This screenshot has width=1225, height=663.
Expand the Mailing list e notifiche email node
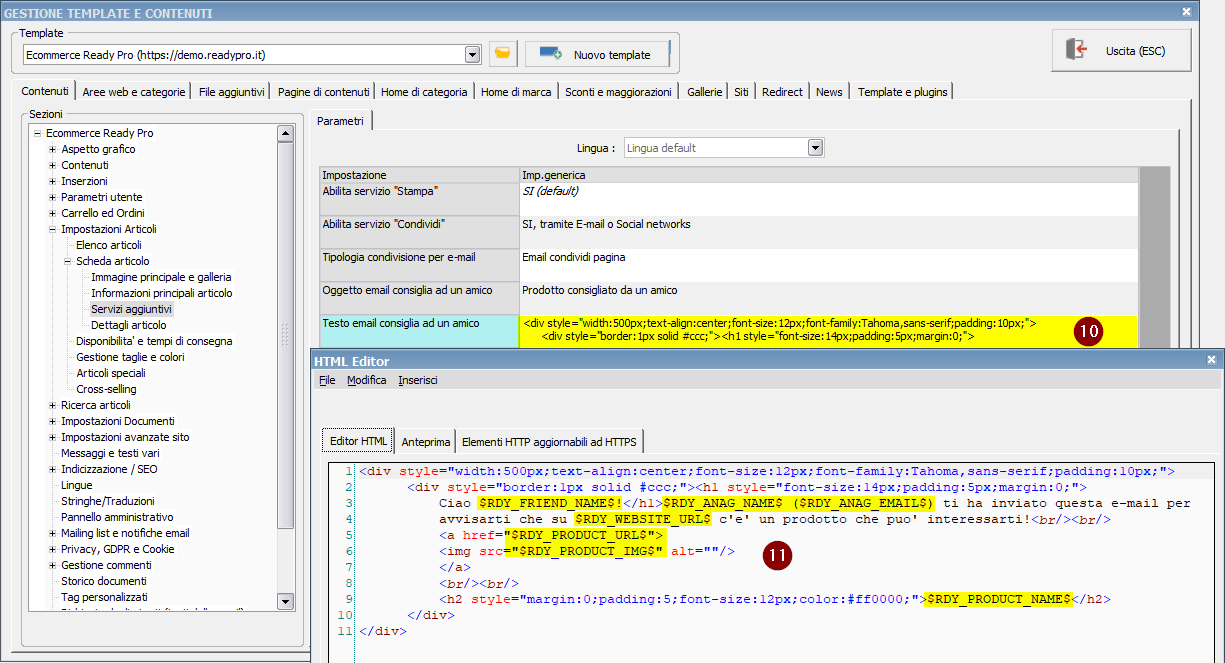point(52,533)
